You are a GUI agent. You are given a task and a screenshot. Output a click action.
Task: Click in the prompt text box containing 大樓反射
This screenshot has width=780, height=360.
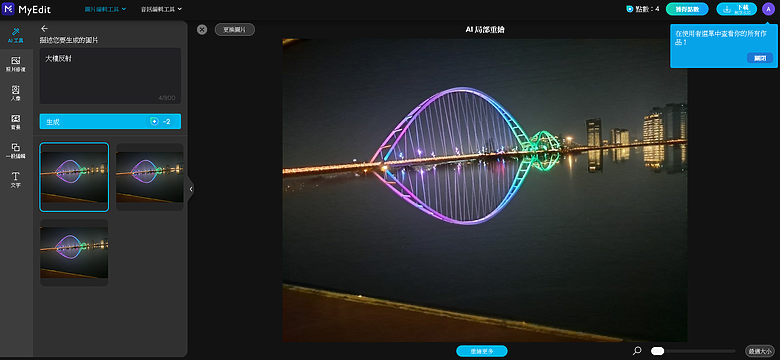(110, 76)
